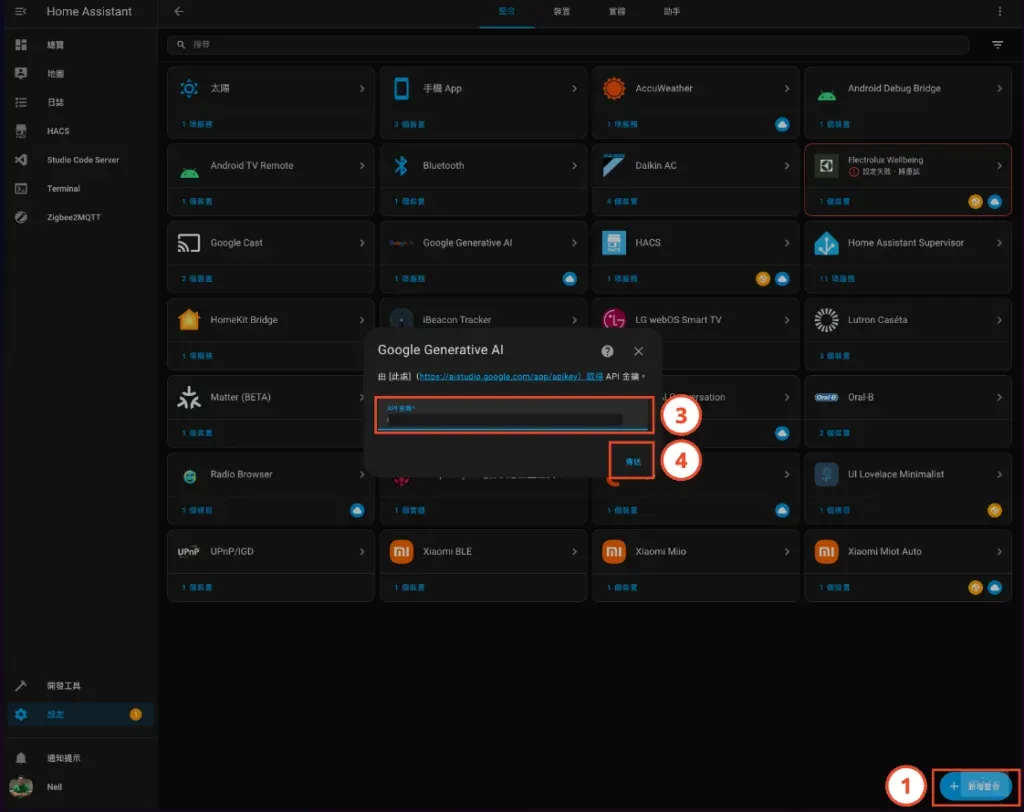Collapse the sidebar with the hamburger menu icon
This screenshot has width=1024, height=812.
21,11
